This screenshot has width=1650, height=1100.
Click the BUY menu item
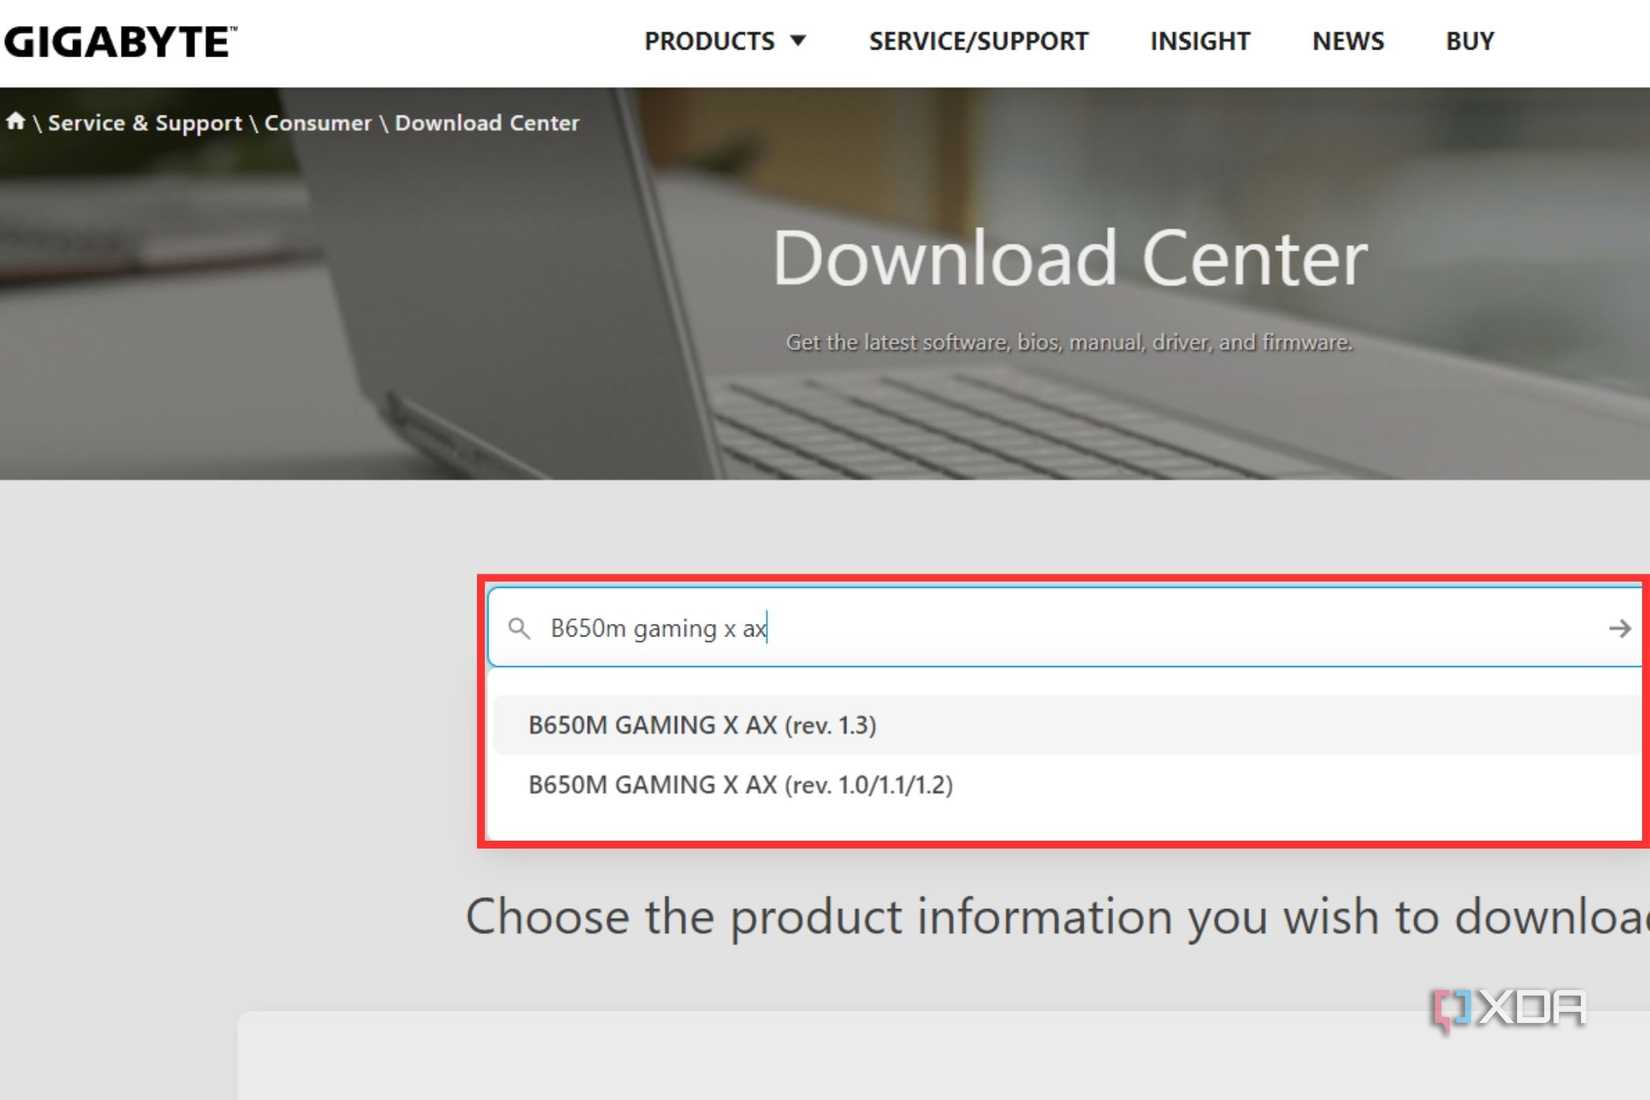click(1470, 41)
